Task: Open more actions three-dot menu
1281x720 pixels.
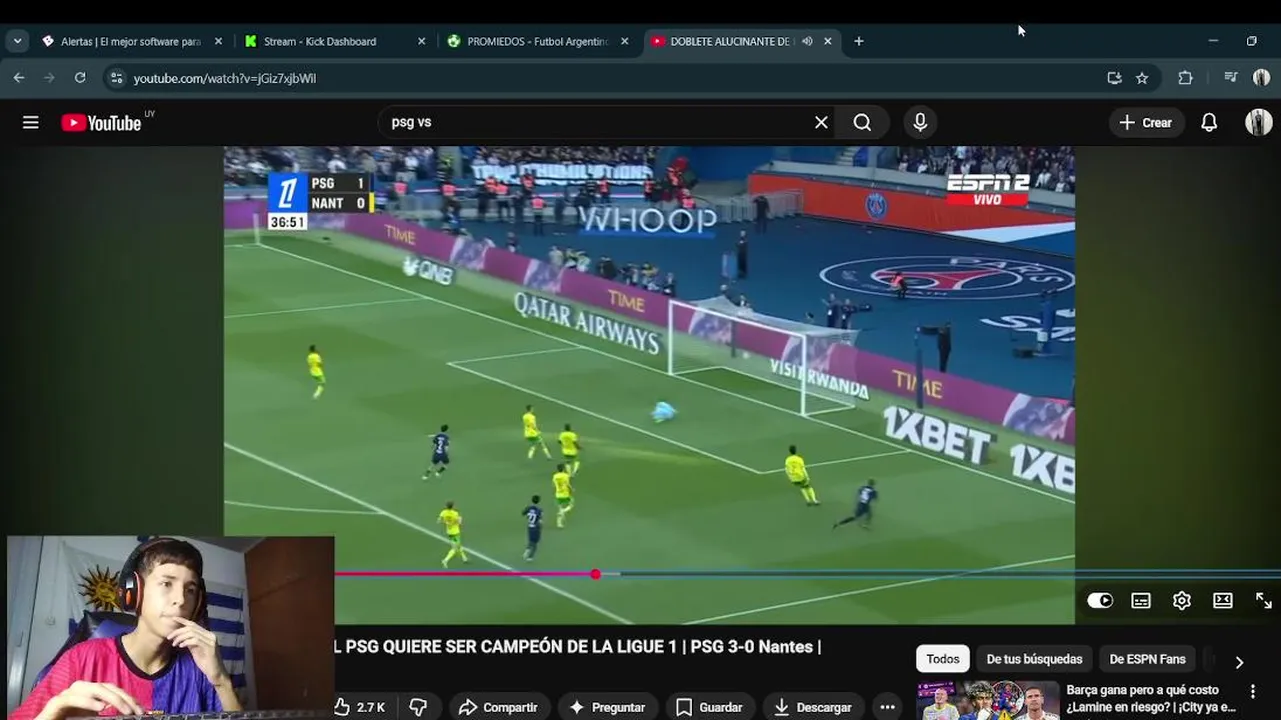Action: pyautogui.click(x=887, y=707)
